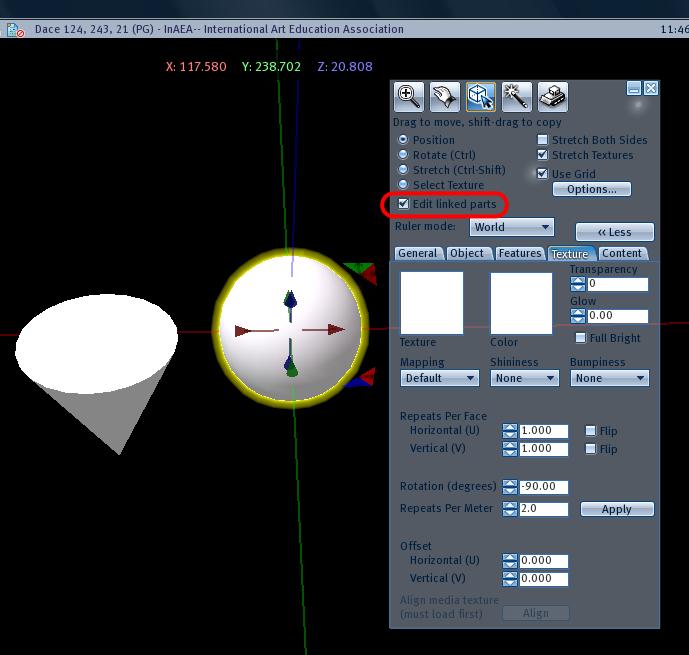Viewport: 689px width, 655px height.
Task: Select the Focus (magnifier) tool
Action: point(407,96)
